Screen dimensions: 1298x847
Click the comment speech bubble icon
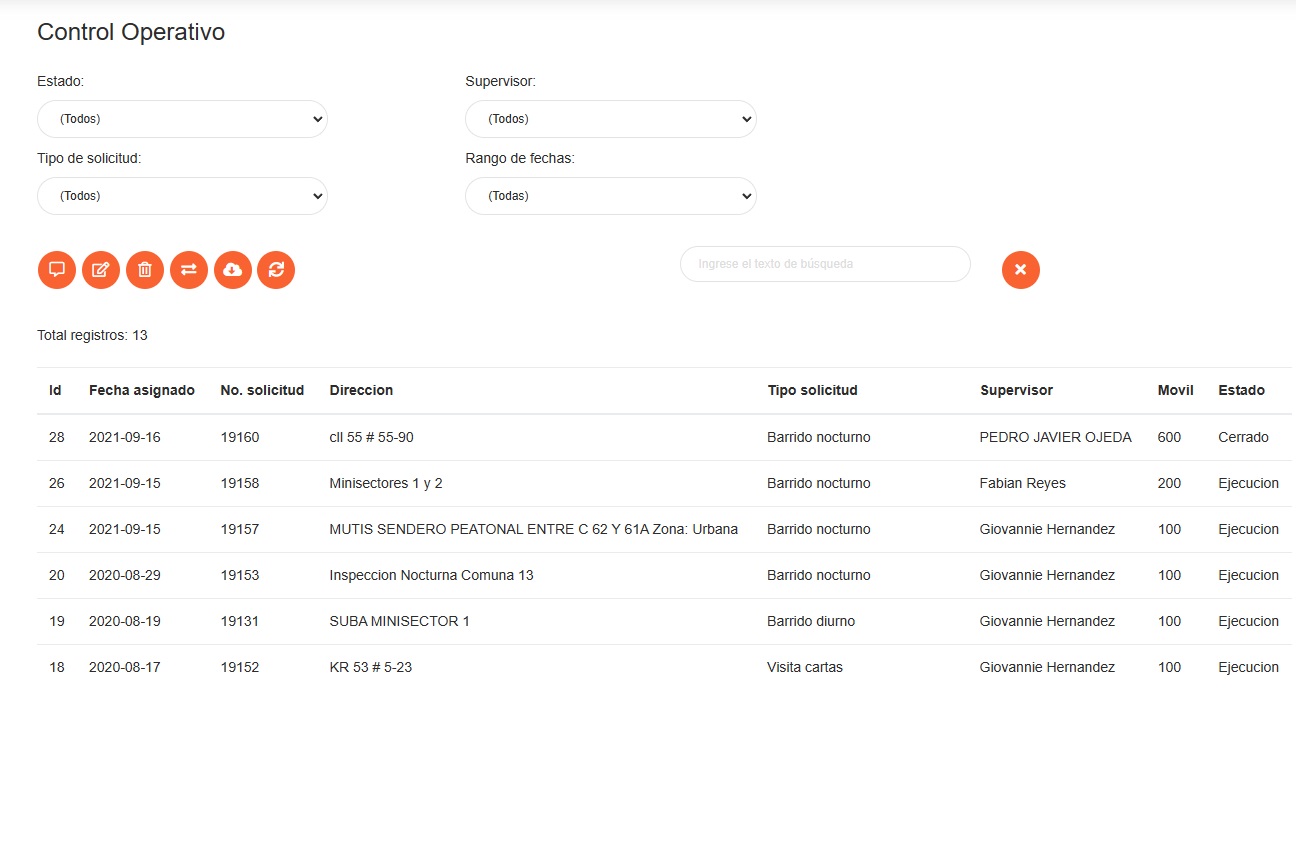[x=57, y=269]
